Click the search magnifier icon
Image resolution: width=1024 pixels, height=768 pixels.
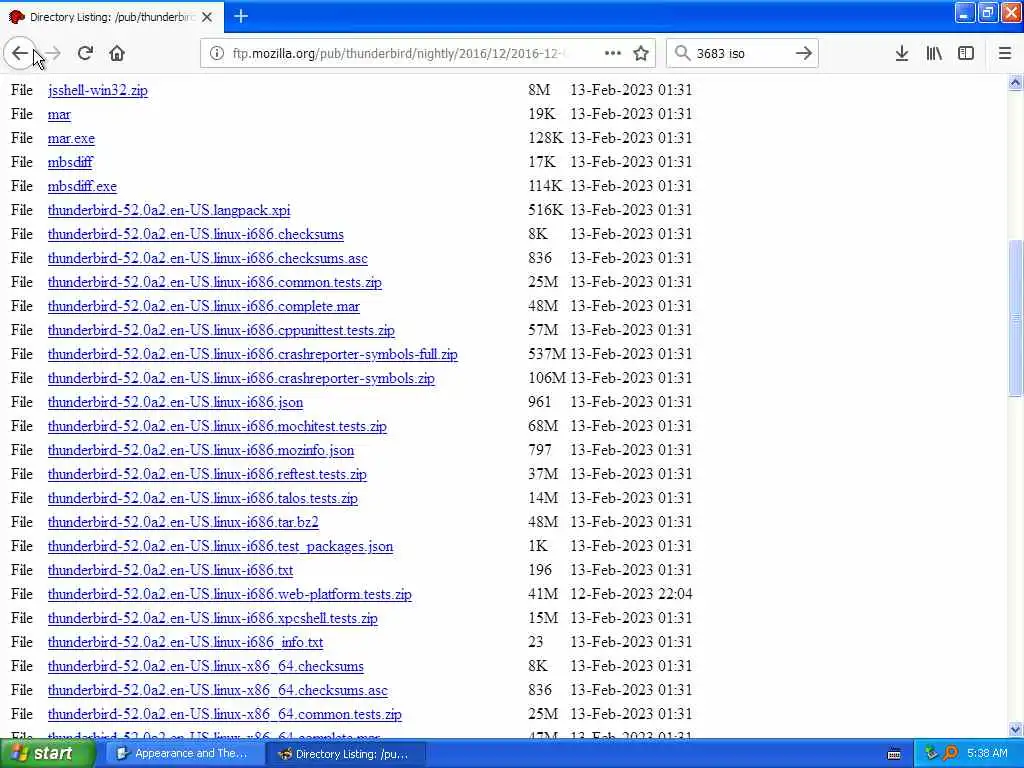[x=682, y=54]
